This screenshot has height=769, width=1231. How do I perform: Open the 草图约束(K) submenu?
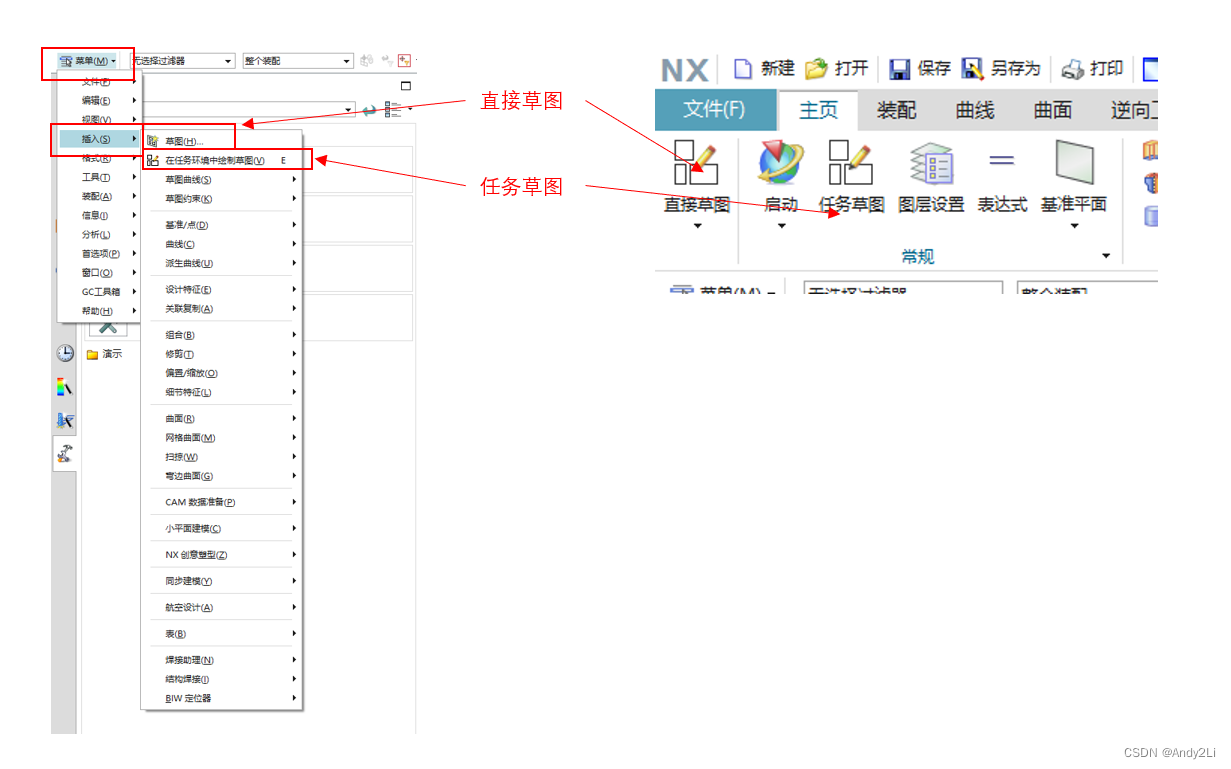(221, 198)
